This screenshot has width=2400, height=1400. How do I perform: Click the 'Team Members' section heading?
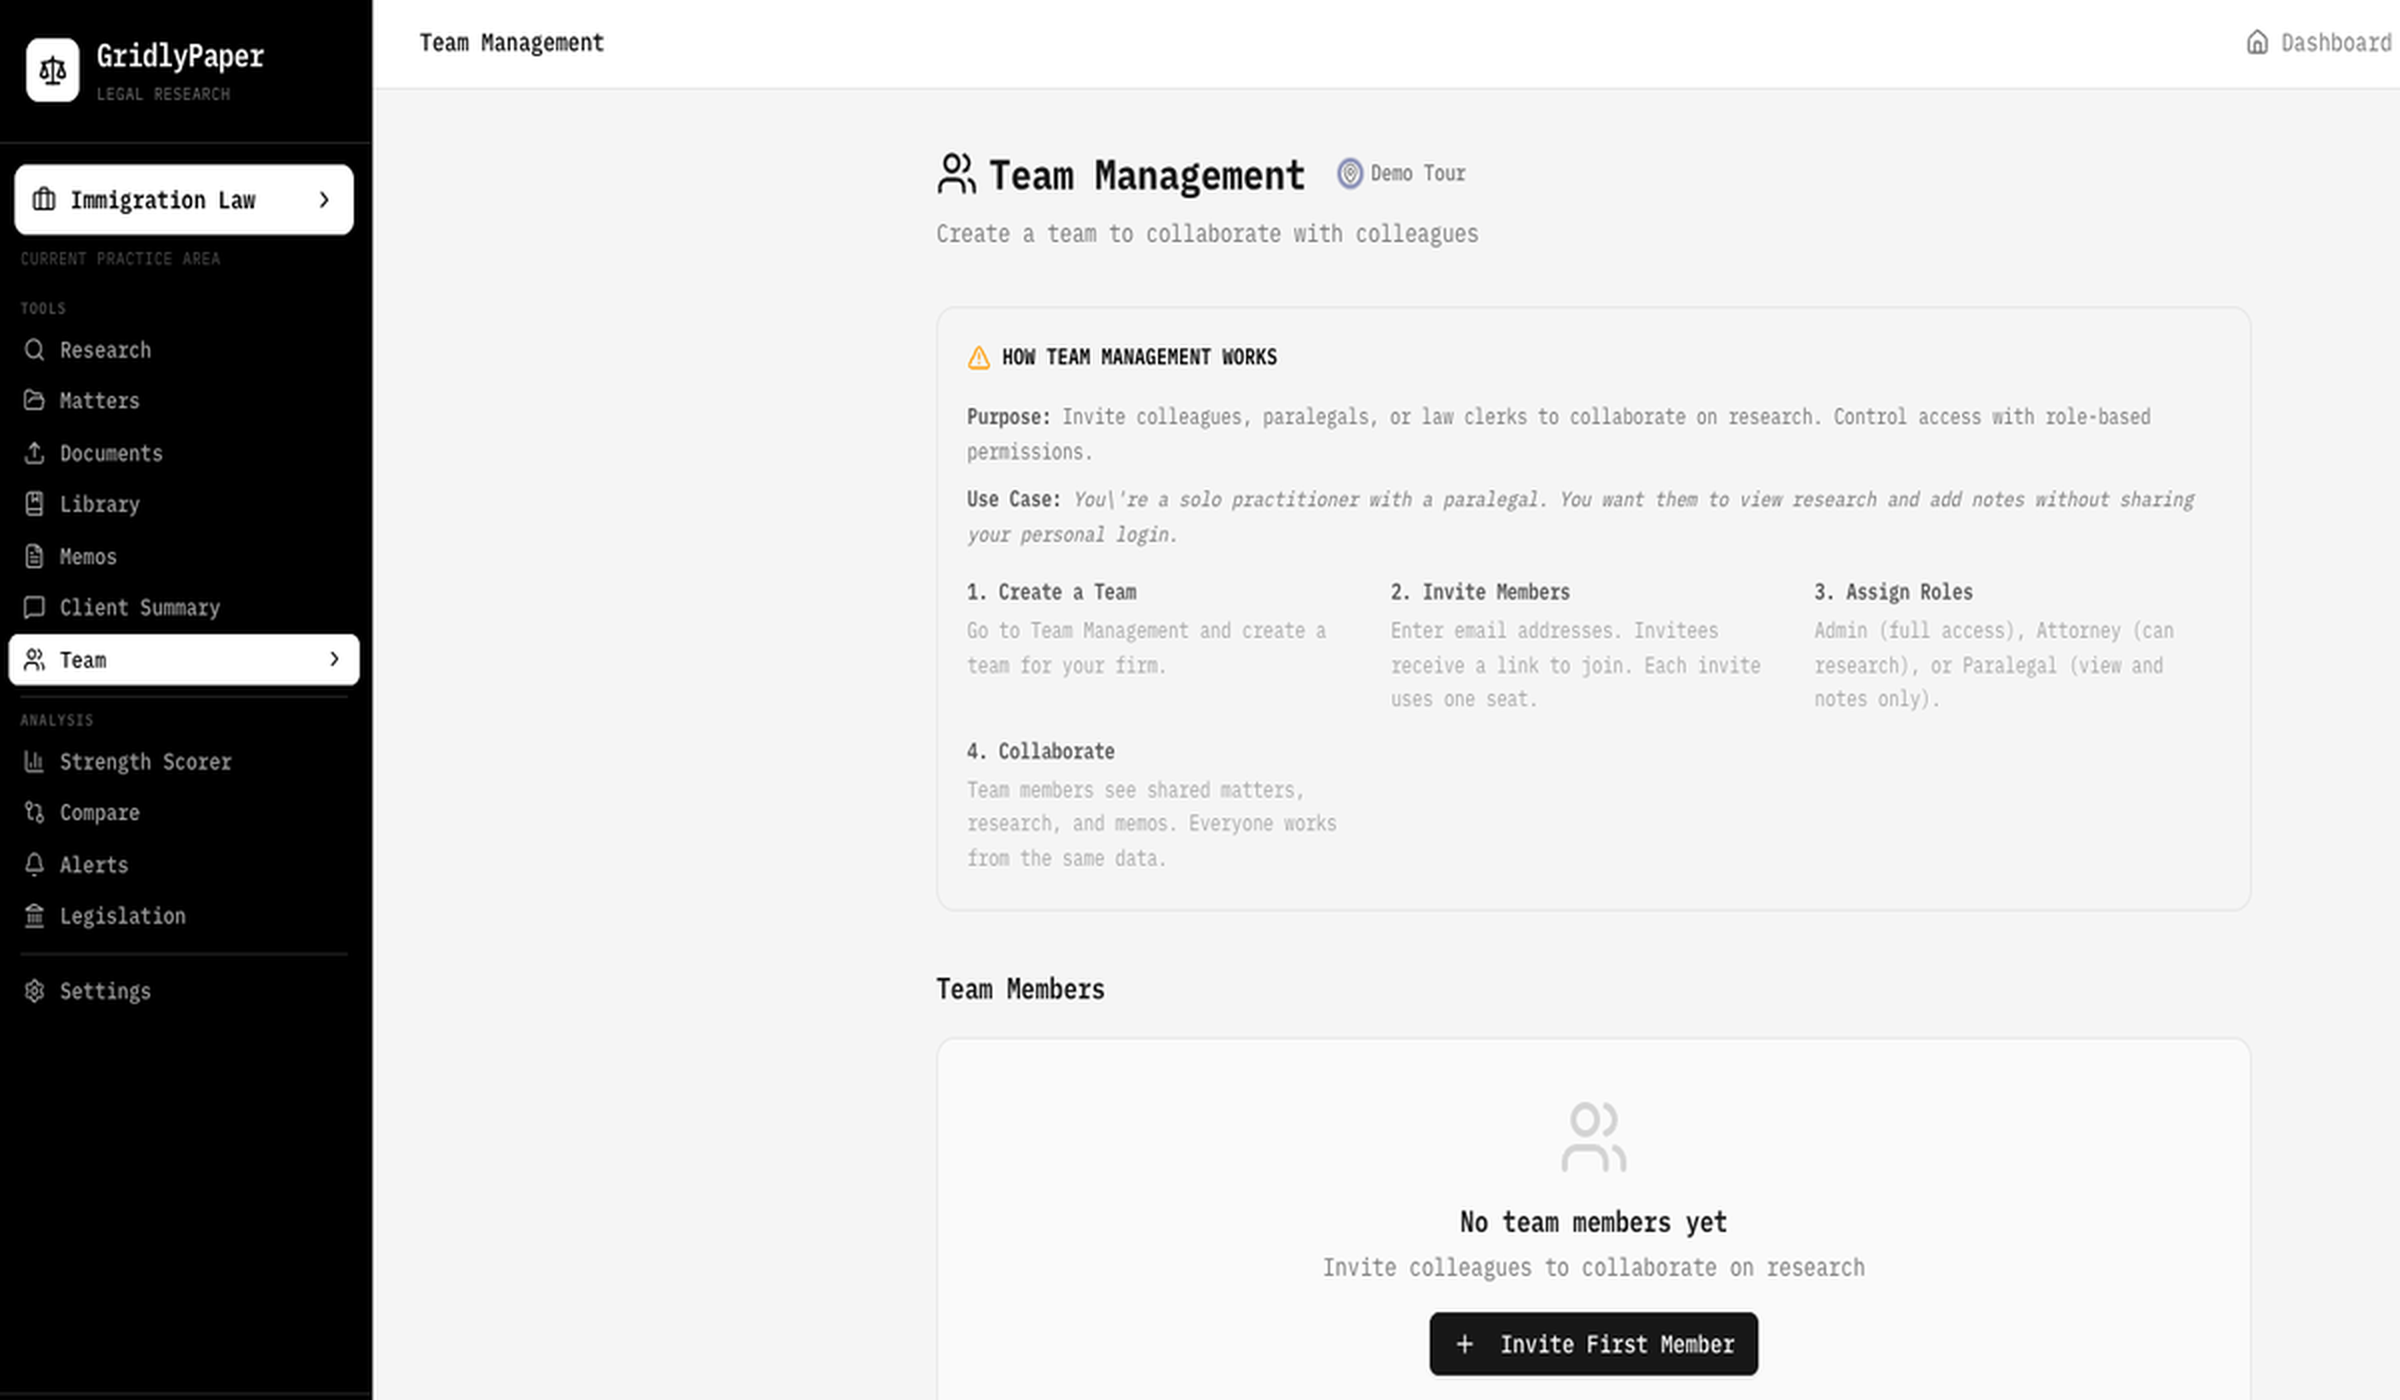click(1020, 989)
